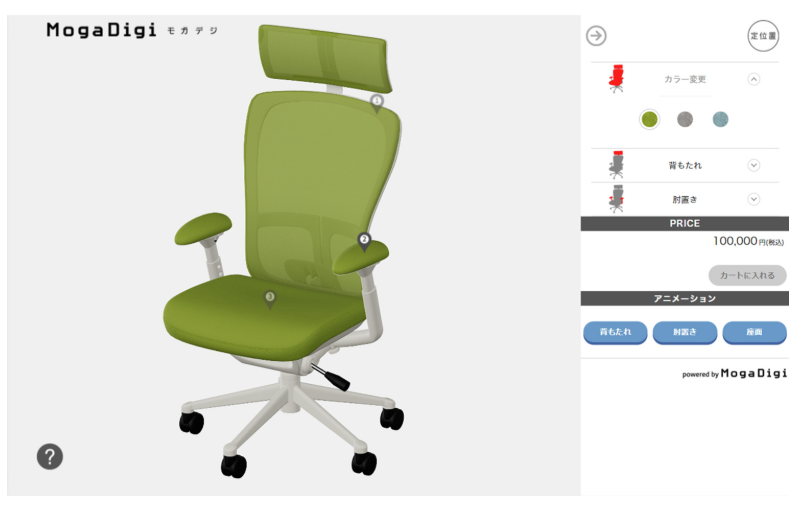Expand the 背もたれ section chevron
This screenshot has height=505, width=805.
coord(754,165)
